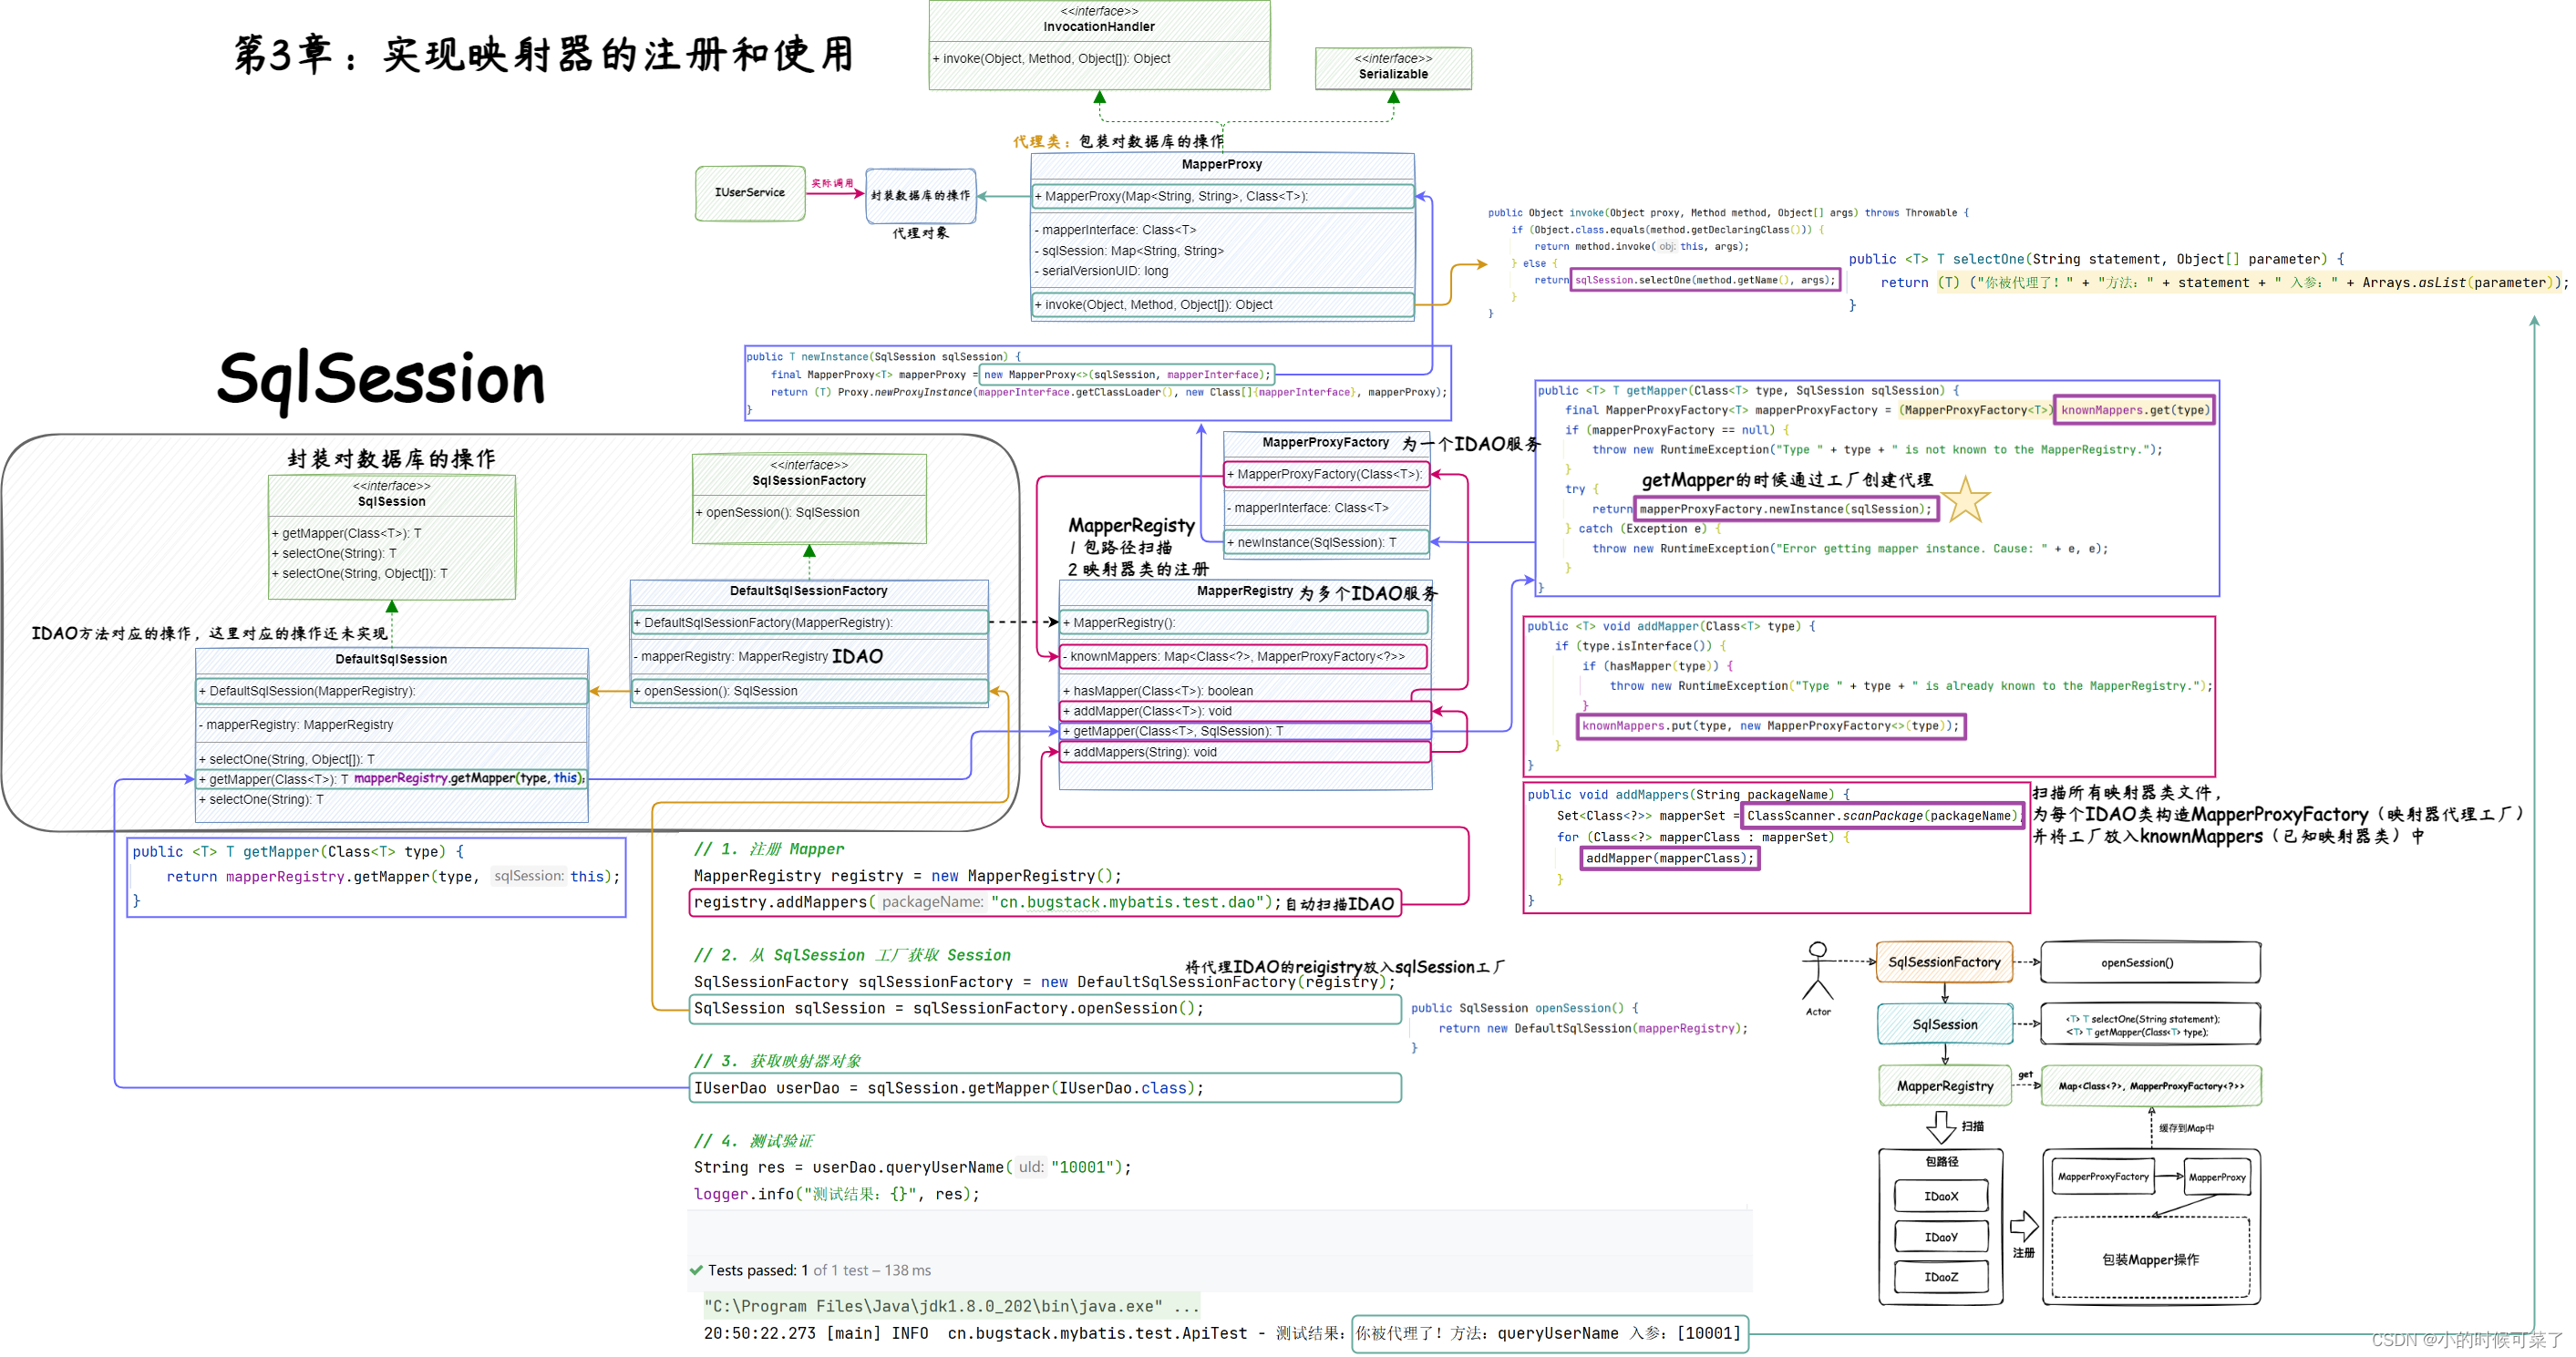Click the registry.addMappers code line
This screenshot has height=1357, width=2576.
[1045, 903]
